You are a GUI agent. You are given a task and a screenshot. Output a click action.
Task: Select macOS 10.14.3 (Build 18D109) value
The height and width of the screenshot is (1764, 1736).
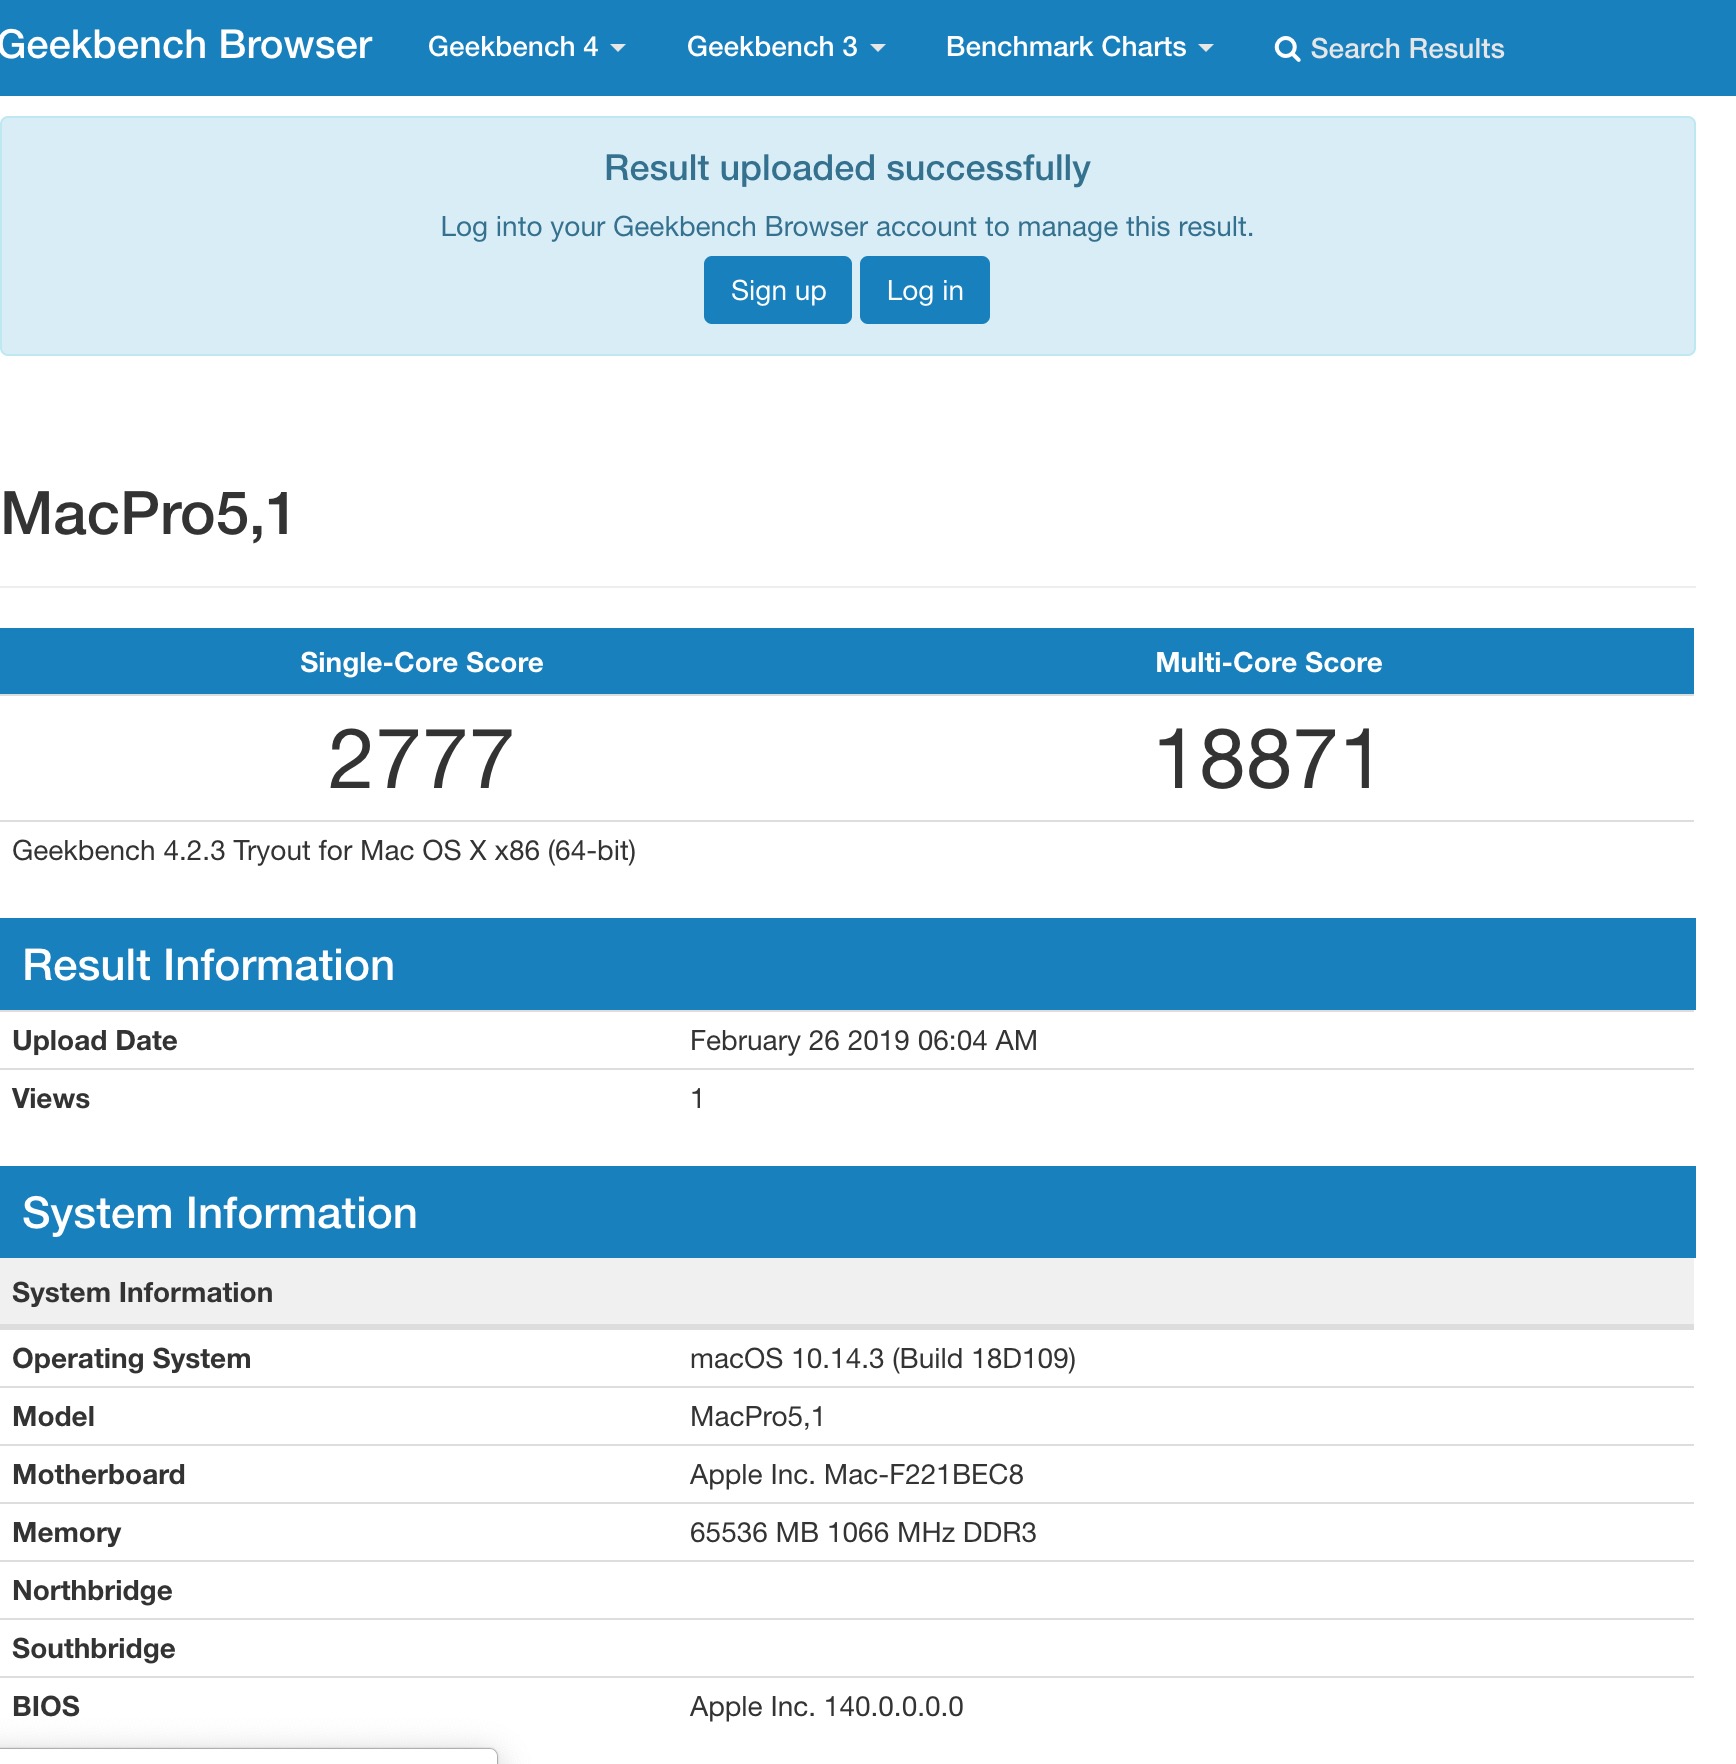coord(883,1359)
